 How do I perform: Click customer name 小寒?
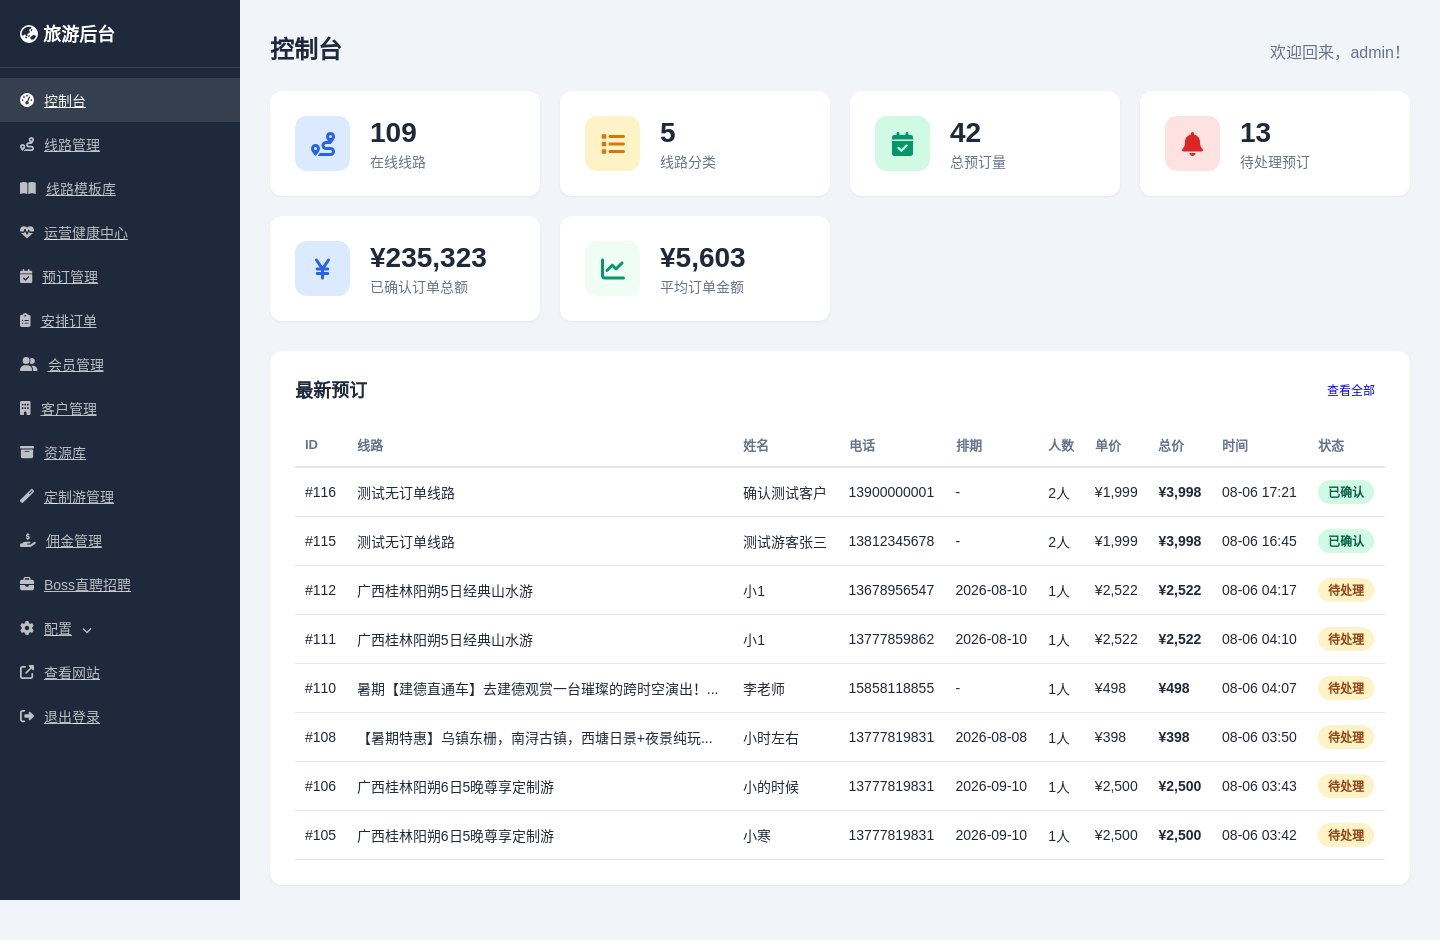(757, 836)
